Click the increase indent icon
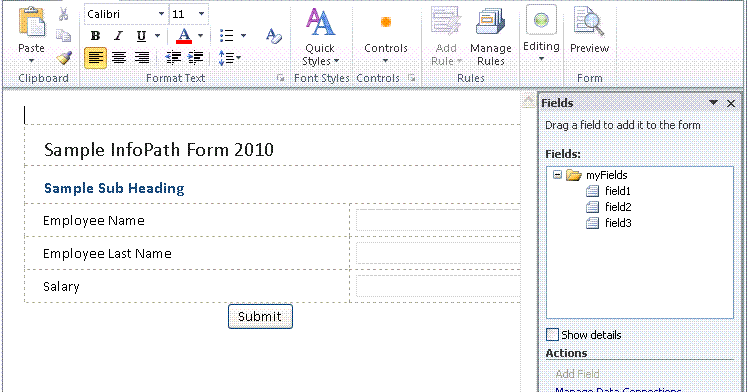This screenshot has height=392, width=747. click(x=195, y=58)
